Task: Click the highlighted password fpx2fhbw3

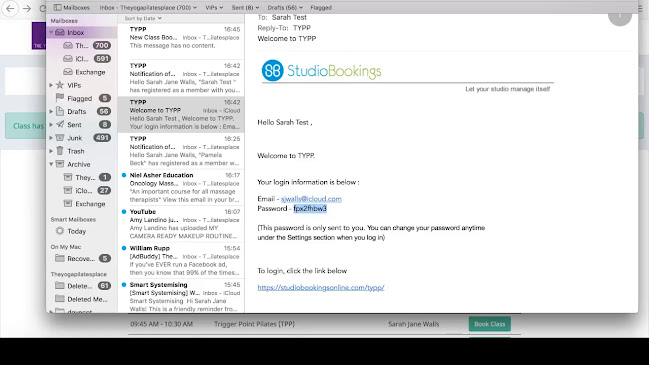Action: (x=310, y=209)
